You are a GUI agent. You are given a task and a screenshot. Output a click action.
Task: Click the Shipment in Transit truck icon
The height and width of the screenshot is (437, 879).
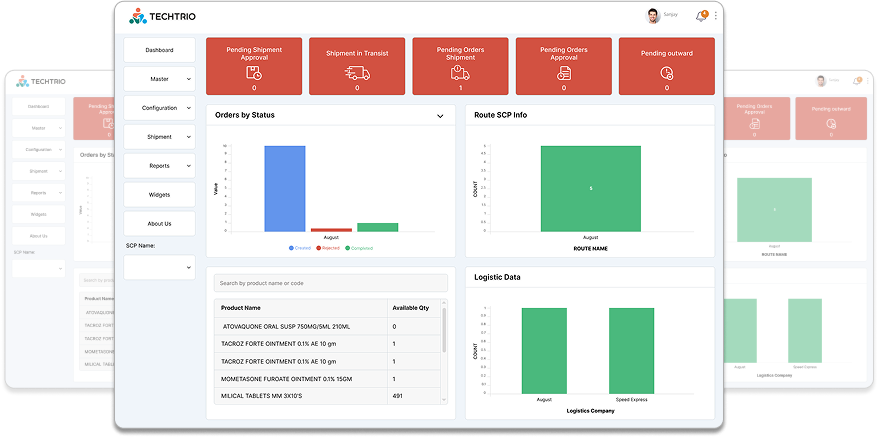pos(357,73)
